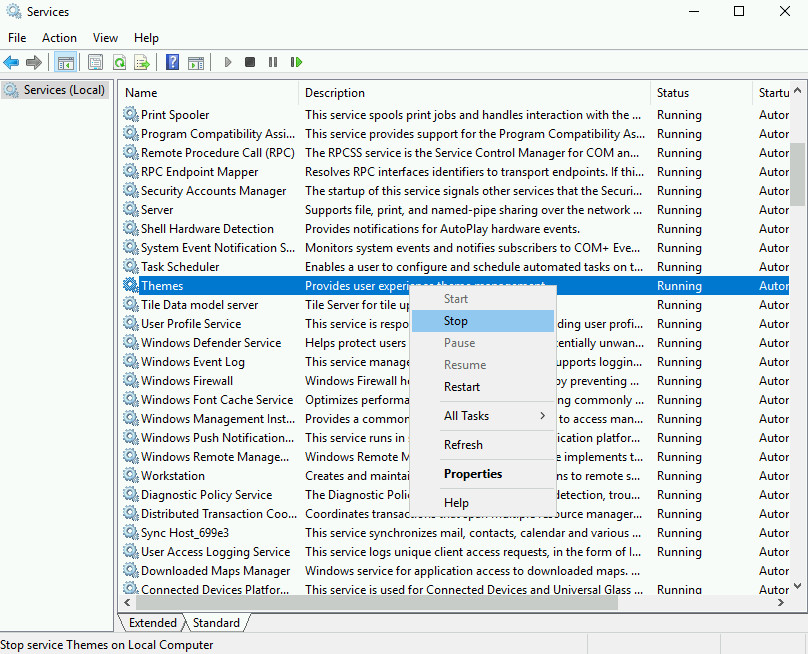Click the Running status of Windows Firewall
The image size is (808, 654).
(679, 381)
